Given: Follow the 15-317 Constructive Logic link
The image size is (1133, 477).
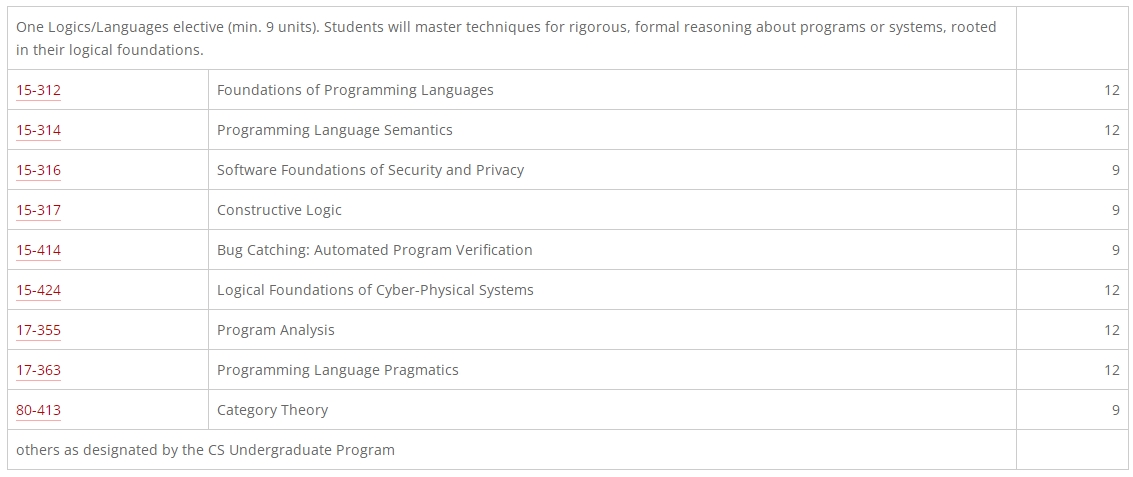Looking at the screenshot, I should point(38,210).
